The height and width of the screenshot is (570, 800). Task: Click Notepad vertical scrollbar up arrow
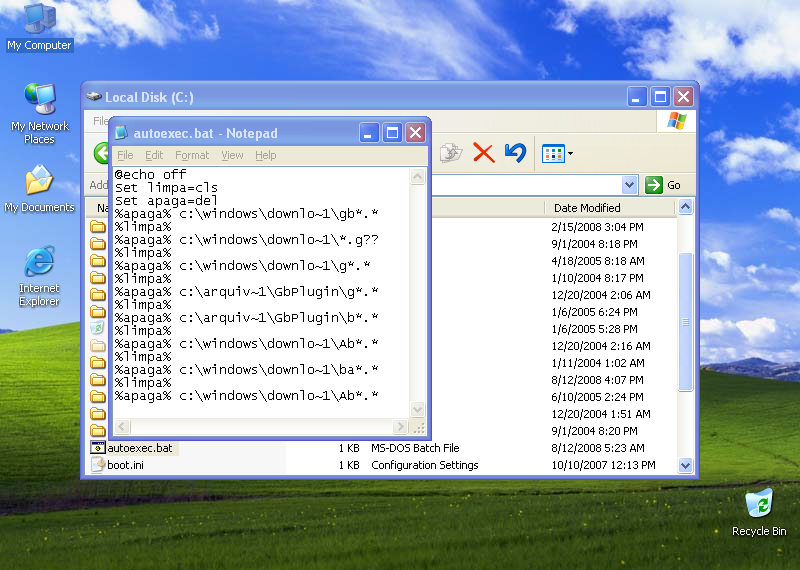[417, 177]
